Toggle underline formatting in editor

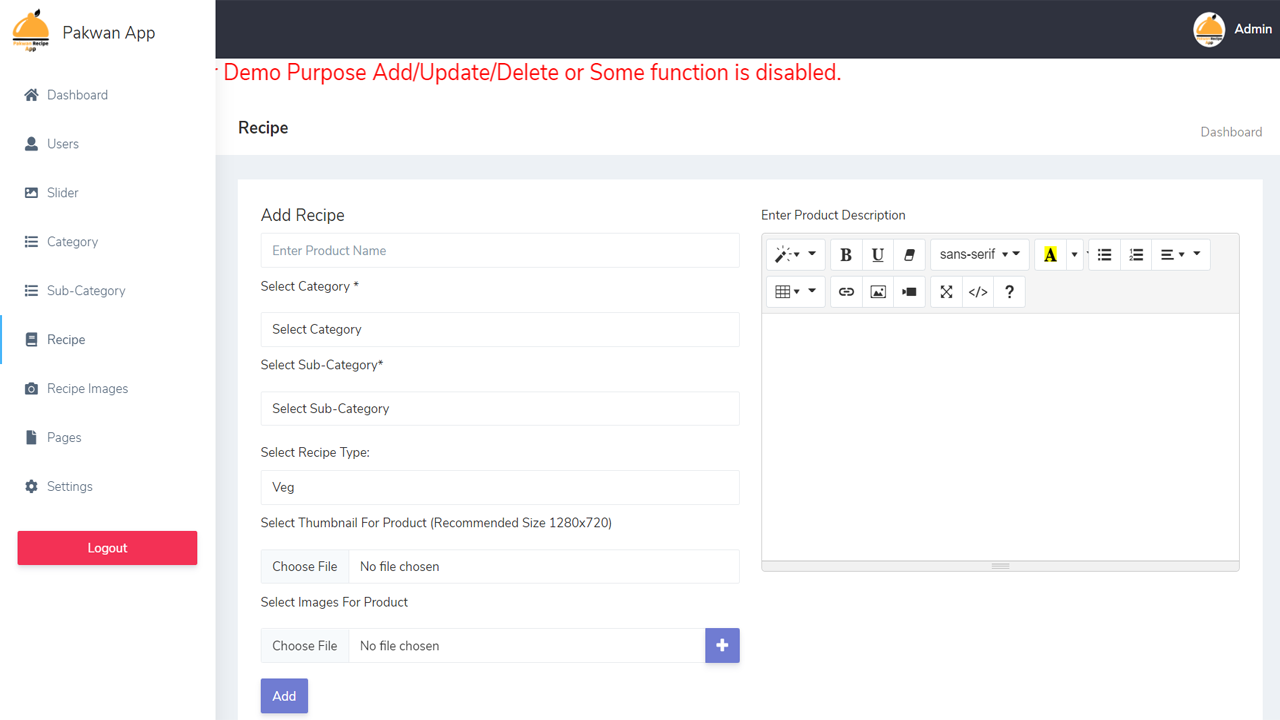click(x=877, y=255)
